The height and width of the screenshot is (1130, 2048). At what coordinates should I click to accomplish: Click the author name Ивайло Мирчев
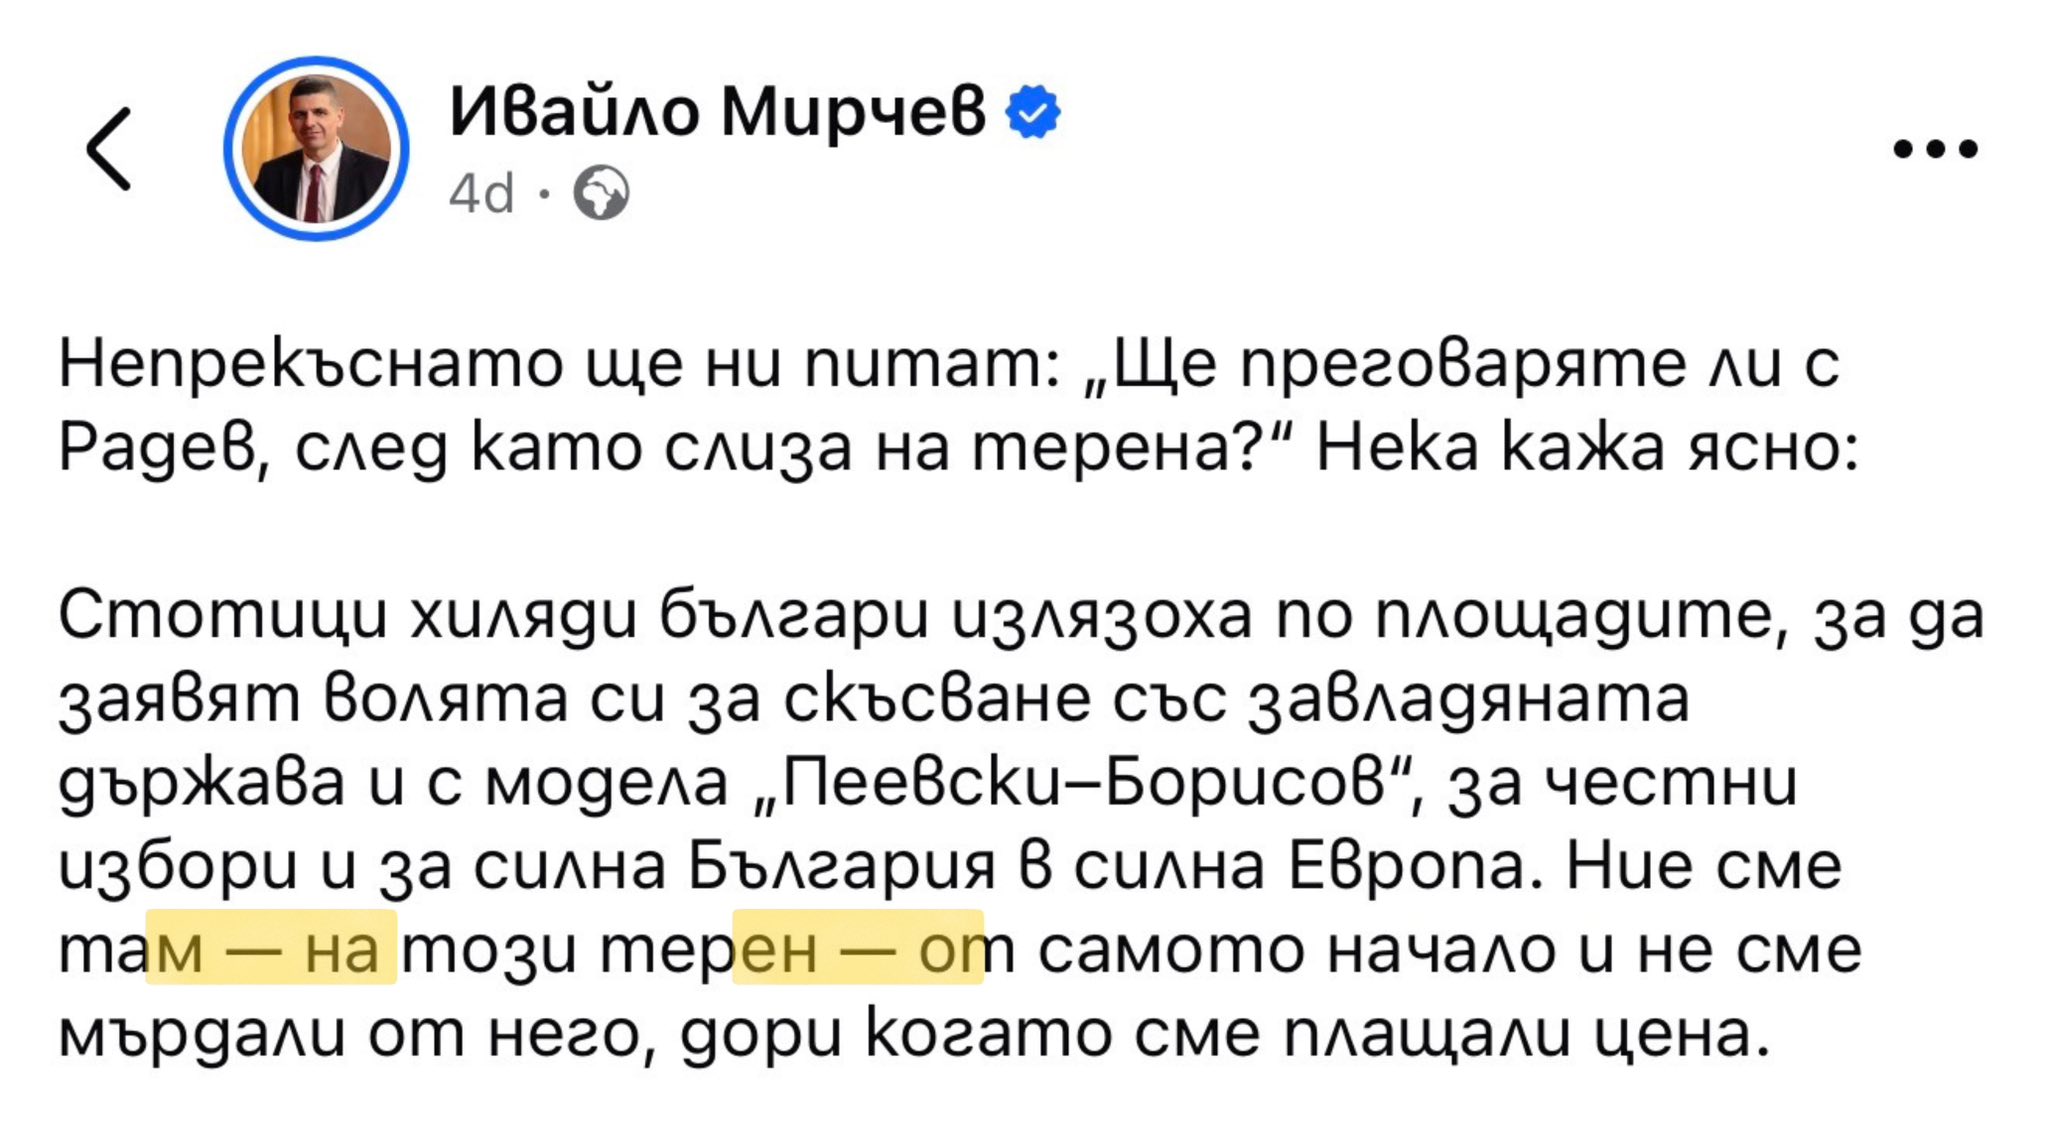click(717, 111)
